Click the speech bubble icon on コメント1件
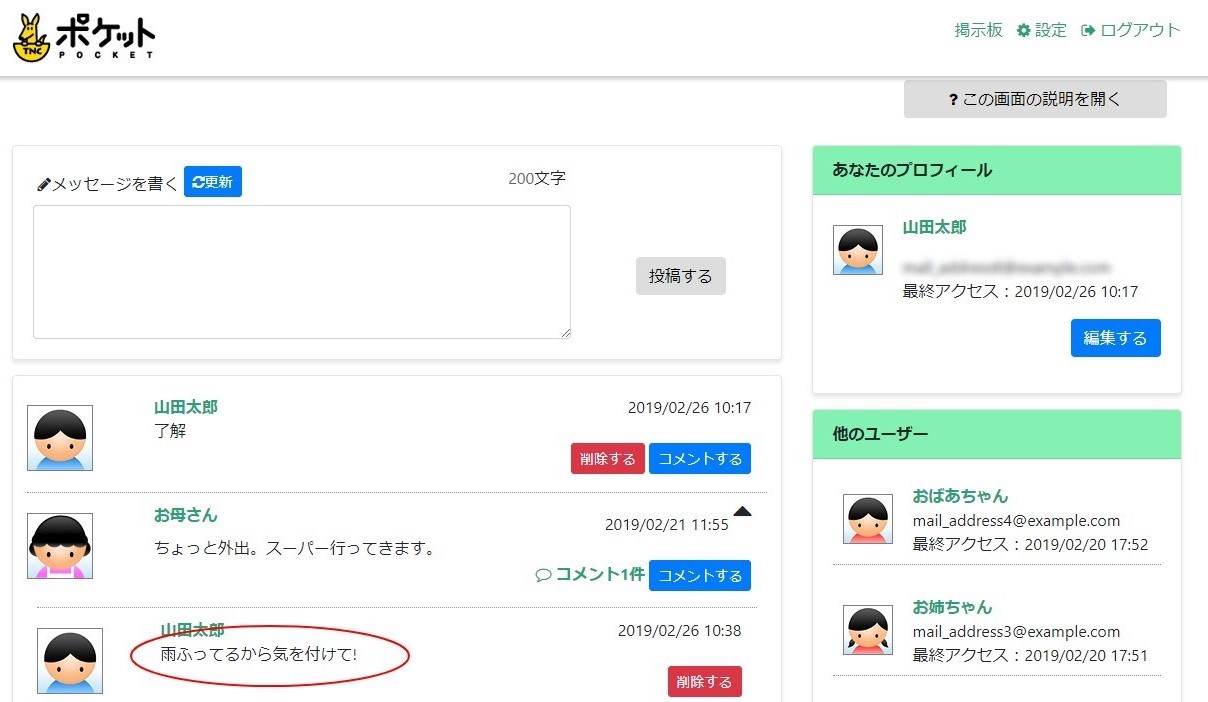This screenshot has height=702, width=1208. click(x=544, y=575)
